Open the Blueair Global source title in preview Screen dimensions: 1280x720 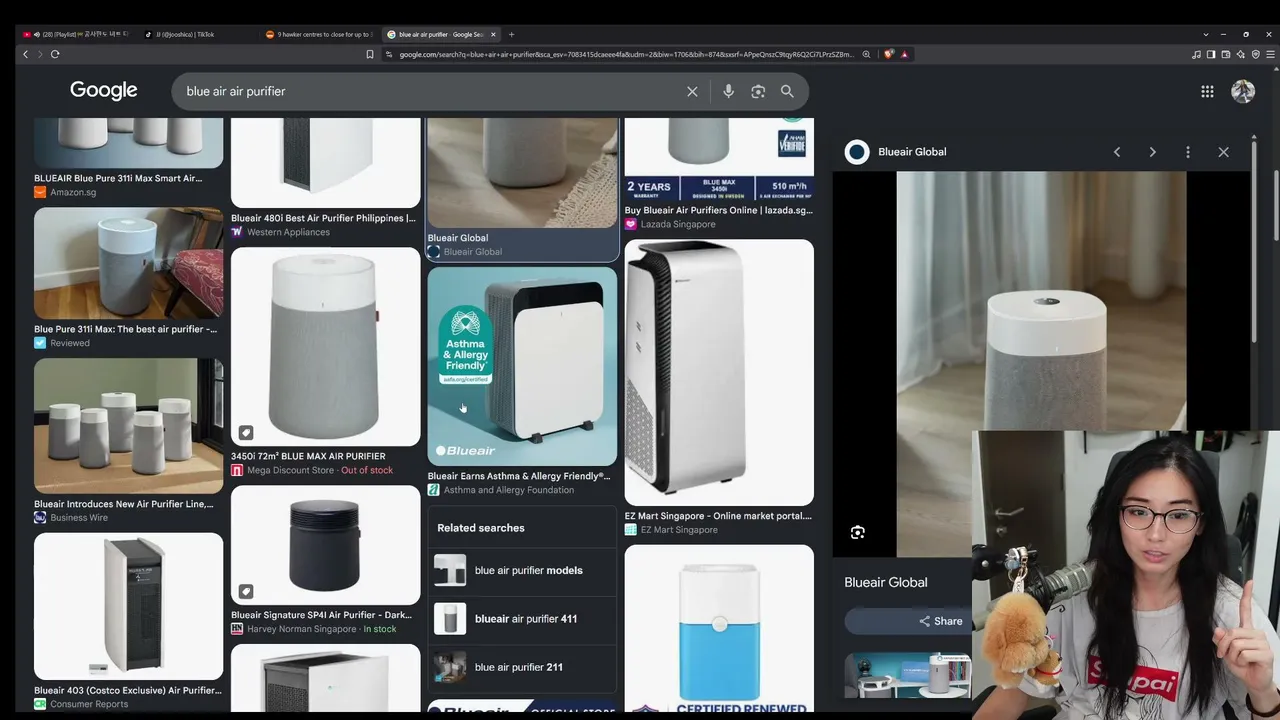886,582
